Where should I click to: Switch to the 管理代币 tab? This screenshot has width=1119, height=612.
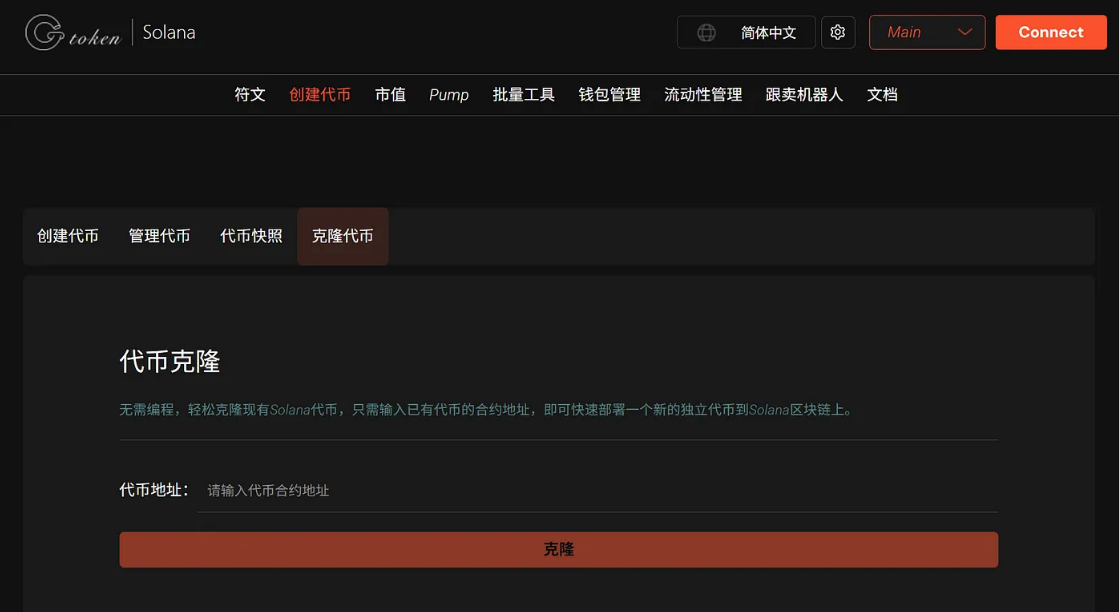(x=159, y=236)
